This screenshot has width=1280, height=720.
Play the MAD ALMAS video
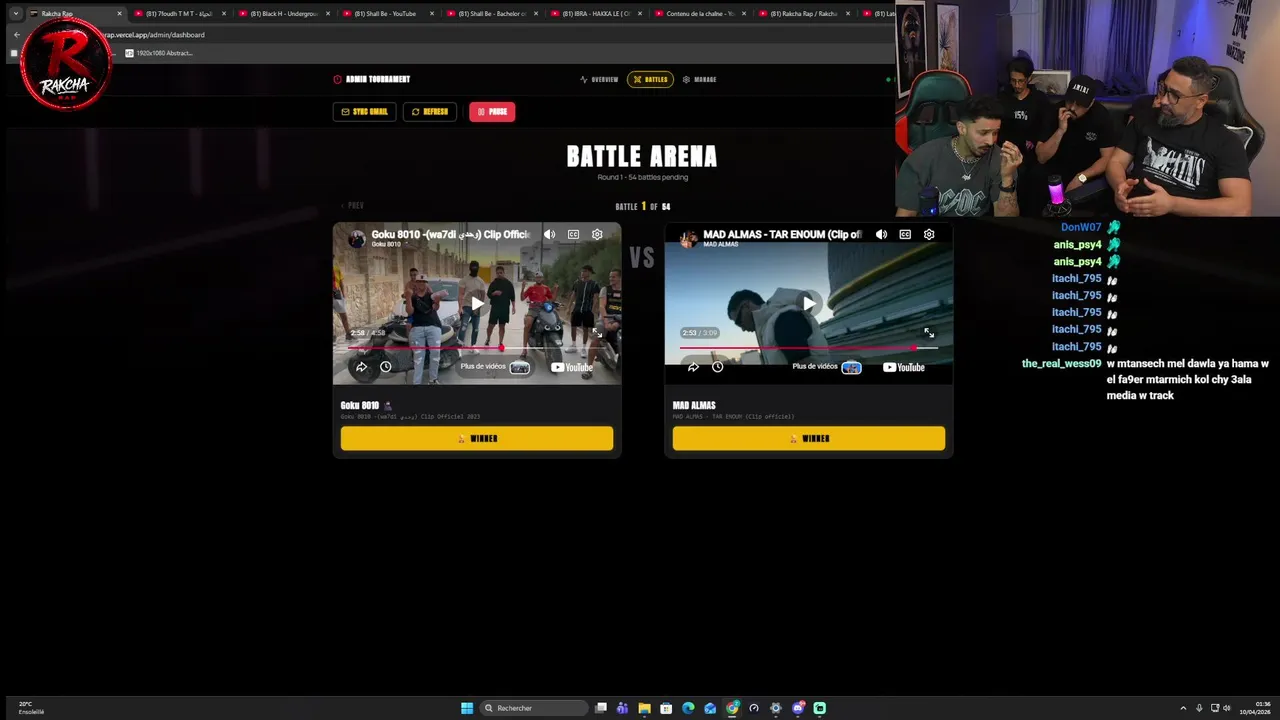[809, 303]
